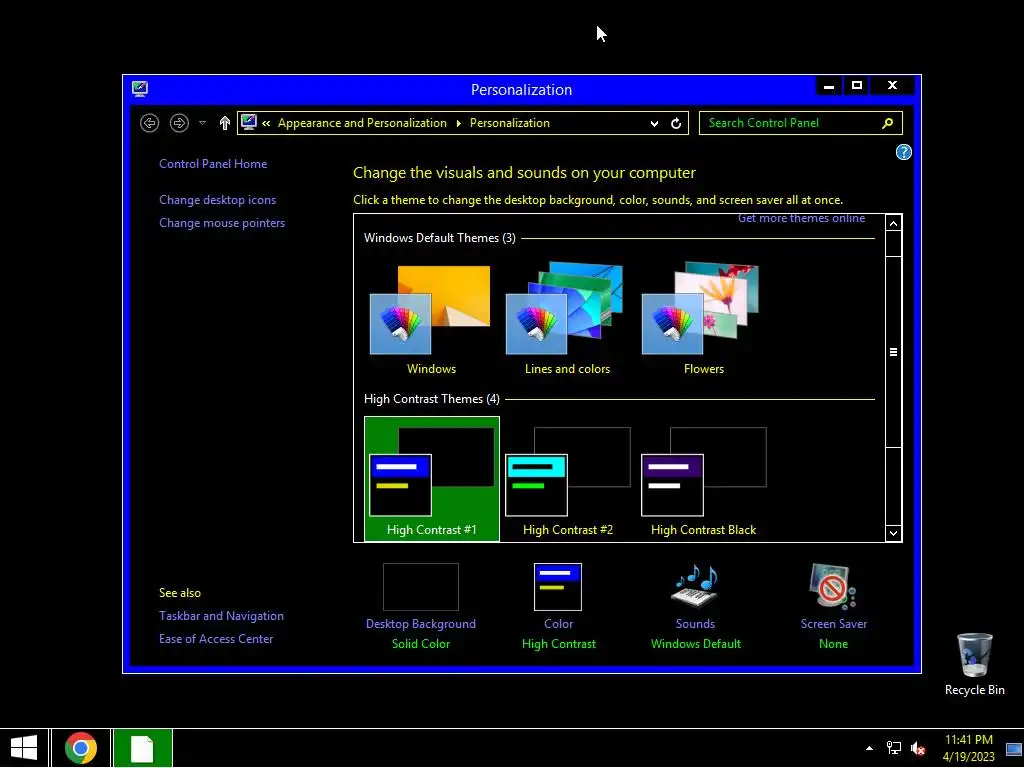Click the Personalization breadcrumb segment
The image size is (1024, 768).
pyautogui.click(x=509, y=123)
